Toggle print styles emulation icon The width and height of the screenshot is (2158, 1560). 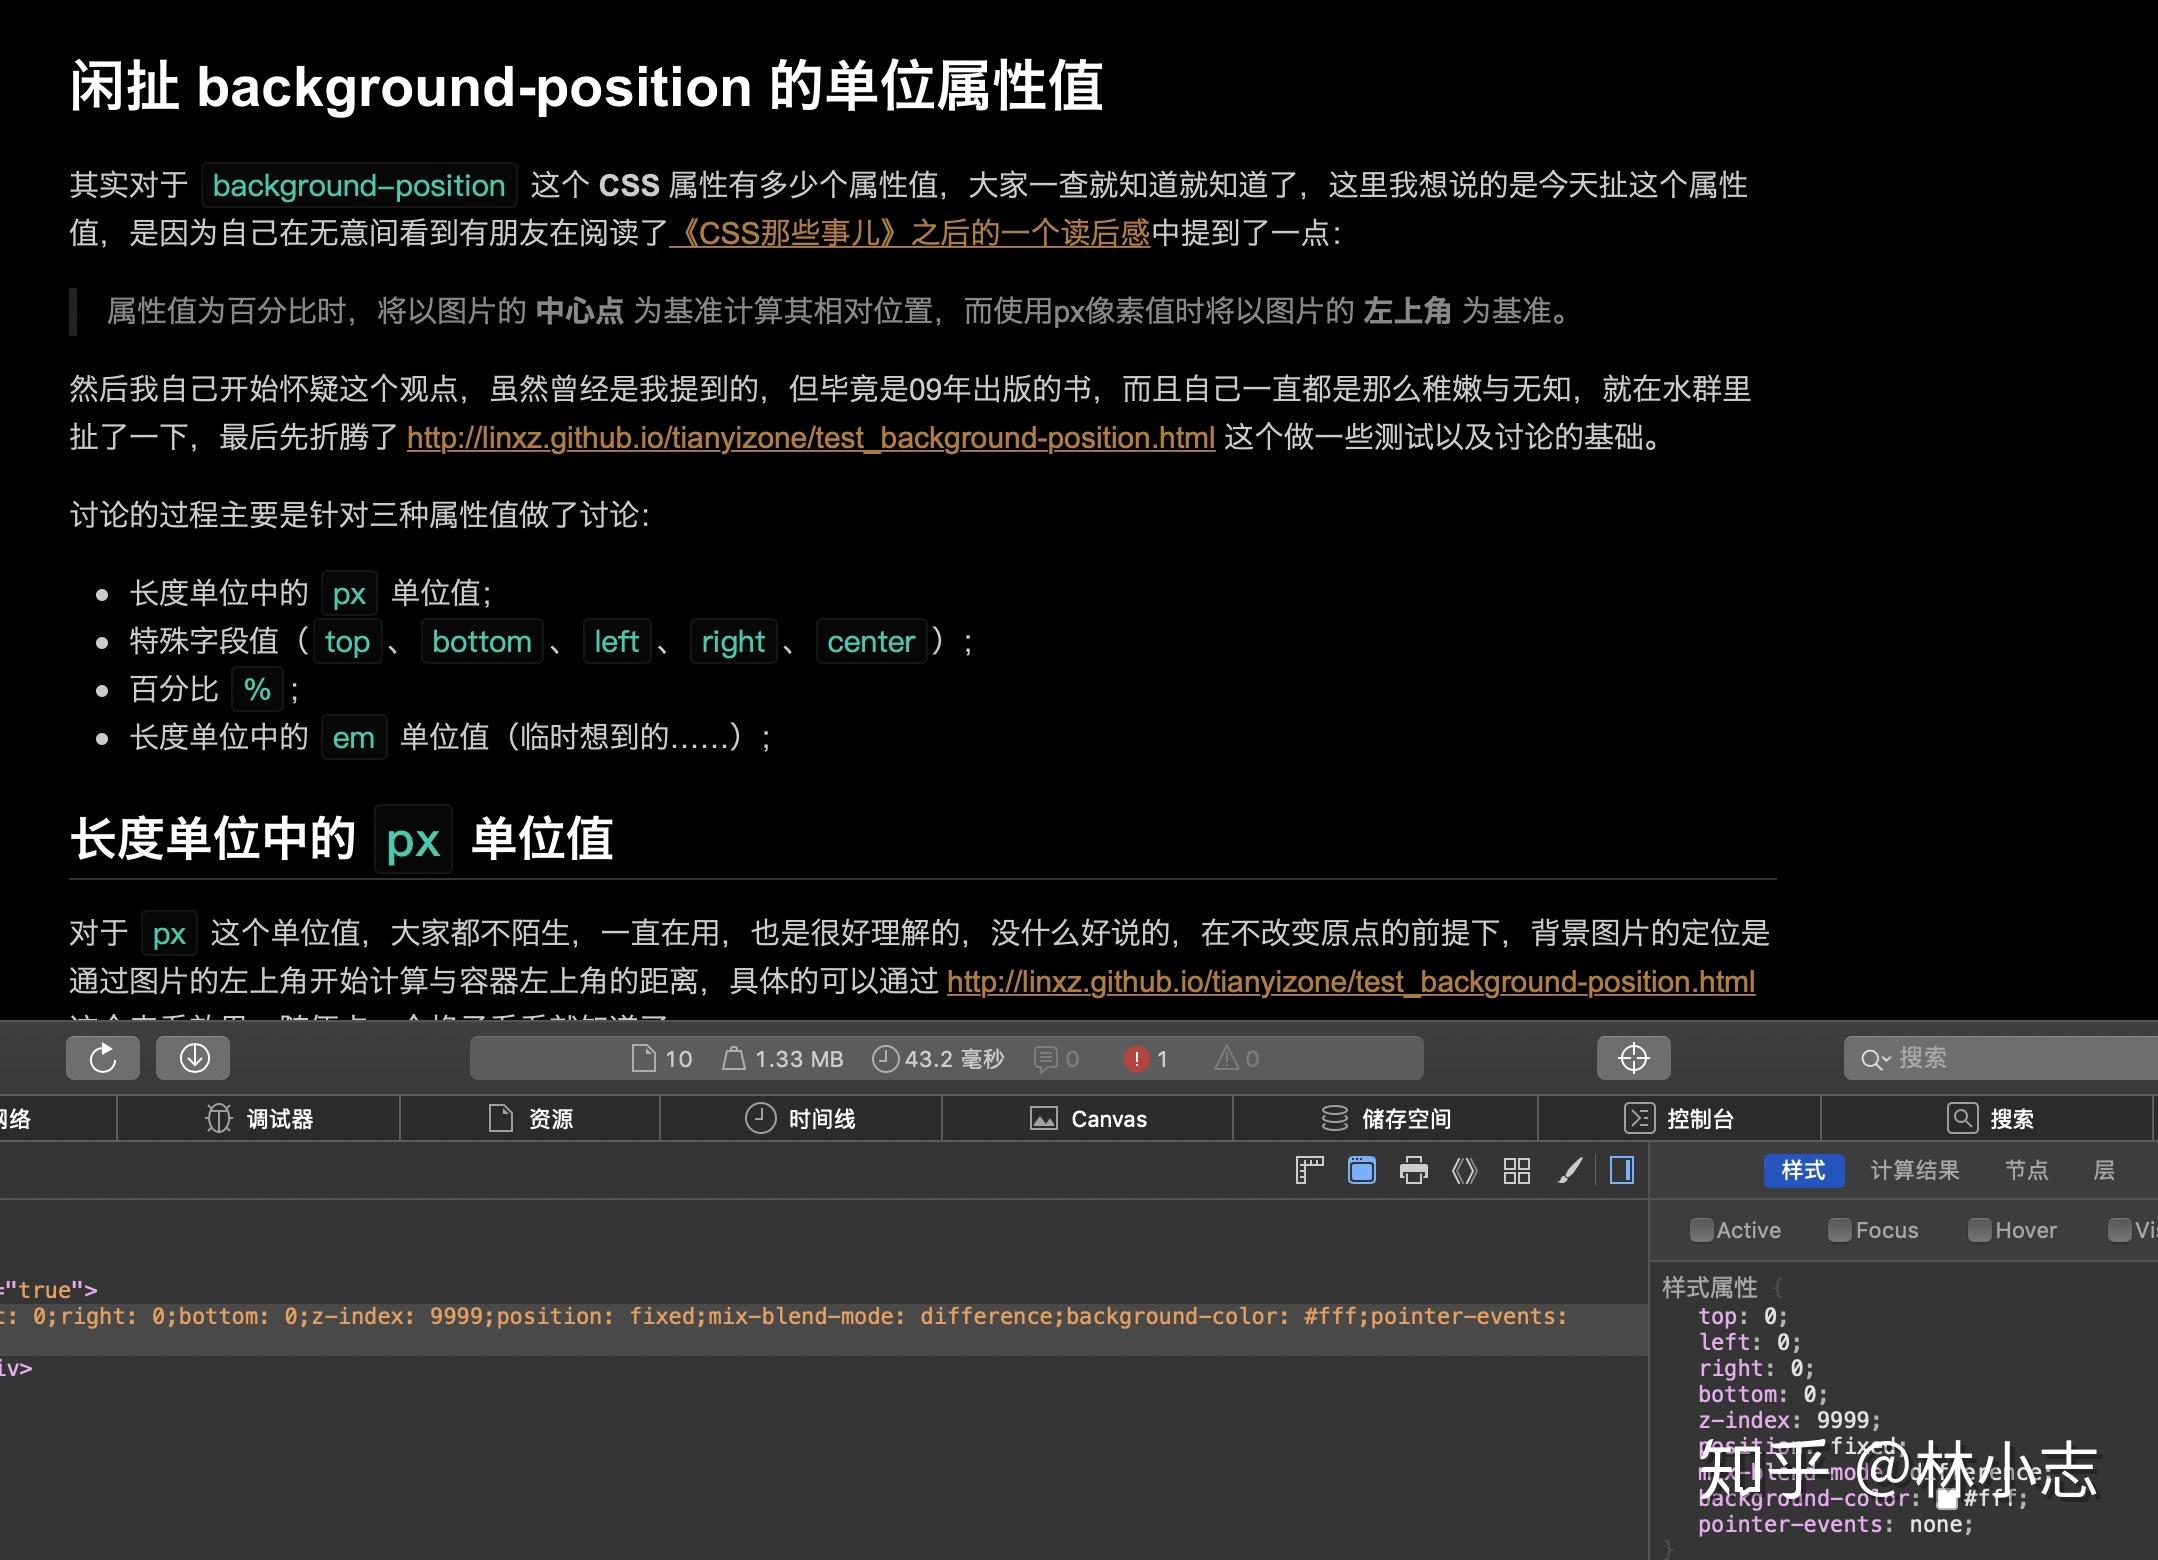(1413, 1170)
